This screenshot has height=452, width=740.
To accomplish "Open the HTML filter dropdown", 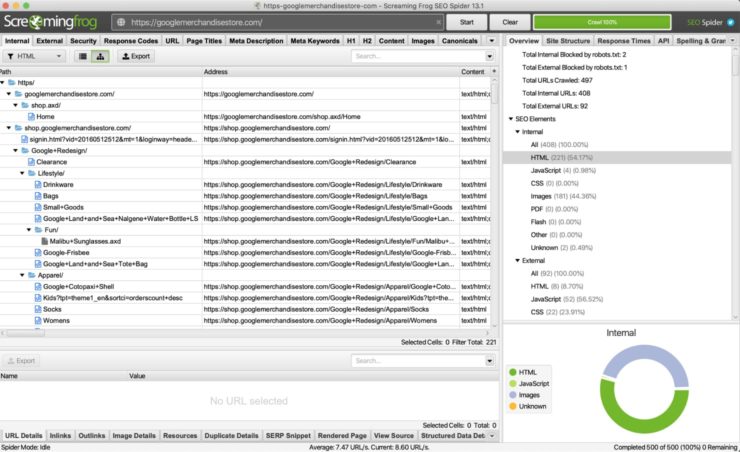I will tap(34, 56).
